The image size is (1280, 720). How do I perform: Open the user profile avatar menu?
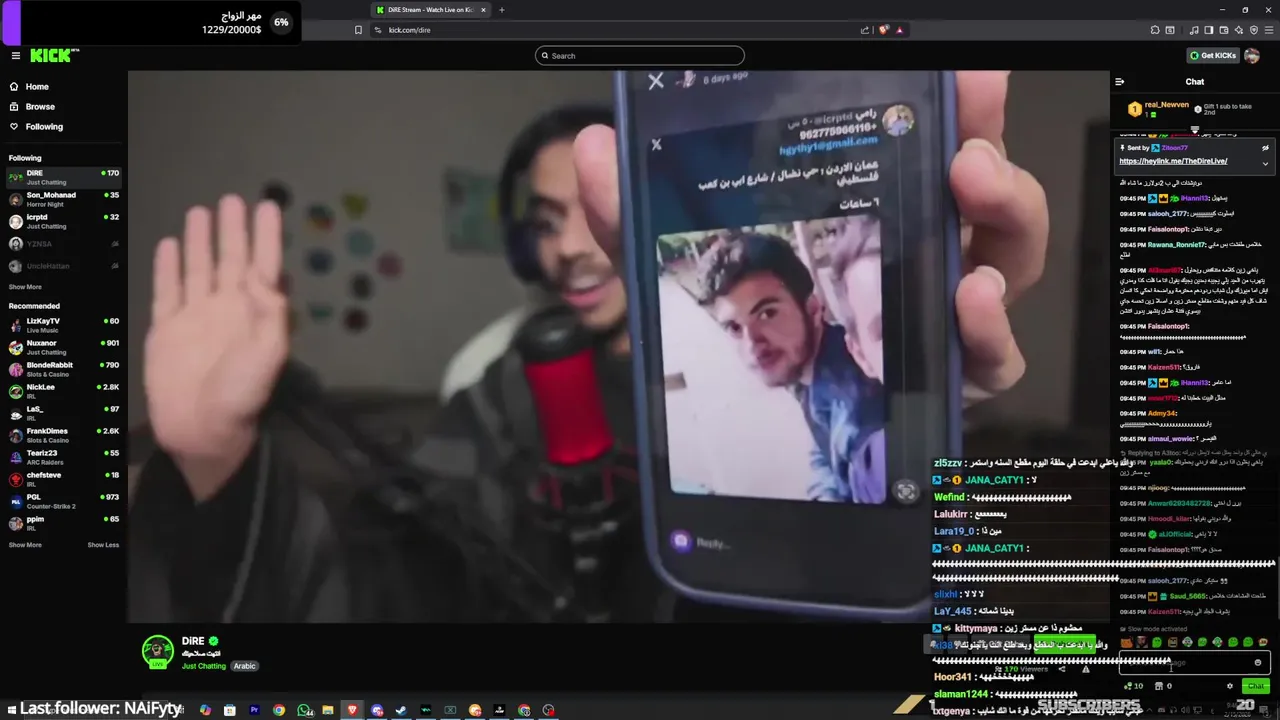click(1252, 56)
